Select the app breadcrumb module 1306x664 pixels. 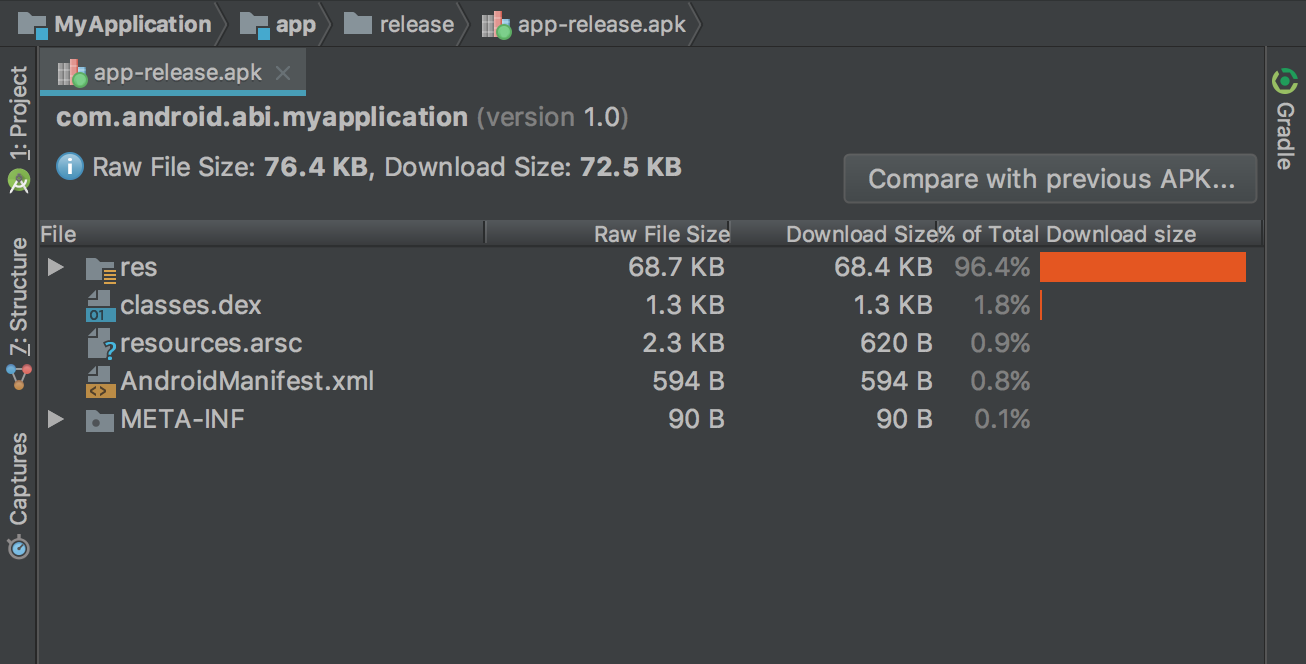coord(280,24)
